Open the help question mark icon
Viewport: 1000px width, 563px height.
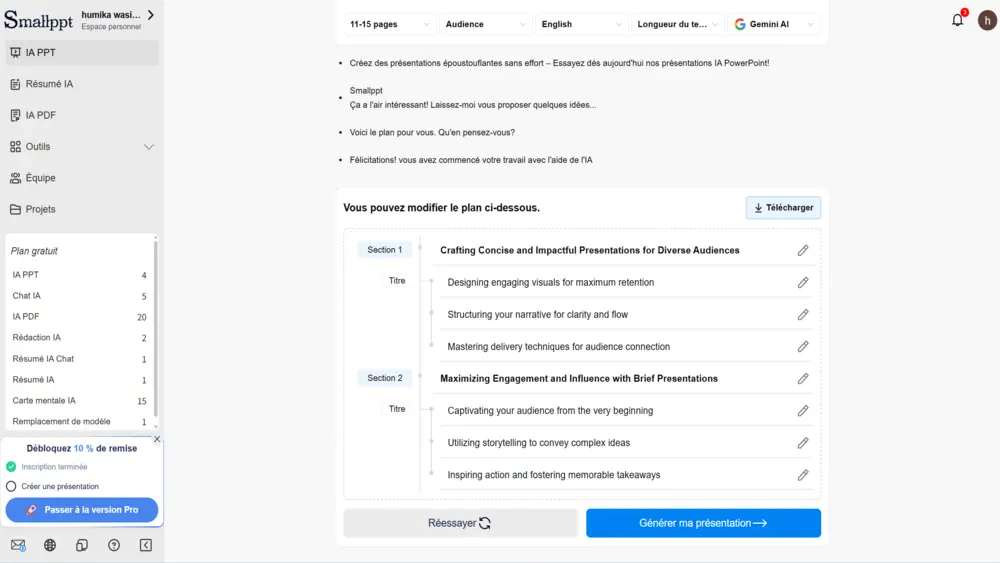[x=114, y=545]
